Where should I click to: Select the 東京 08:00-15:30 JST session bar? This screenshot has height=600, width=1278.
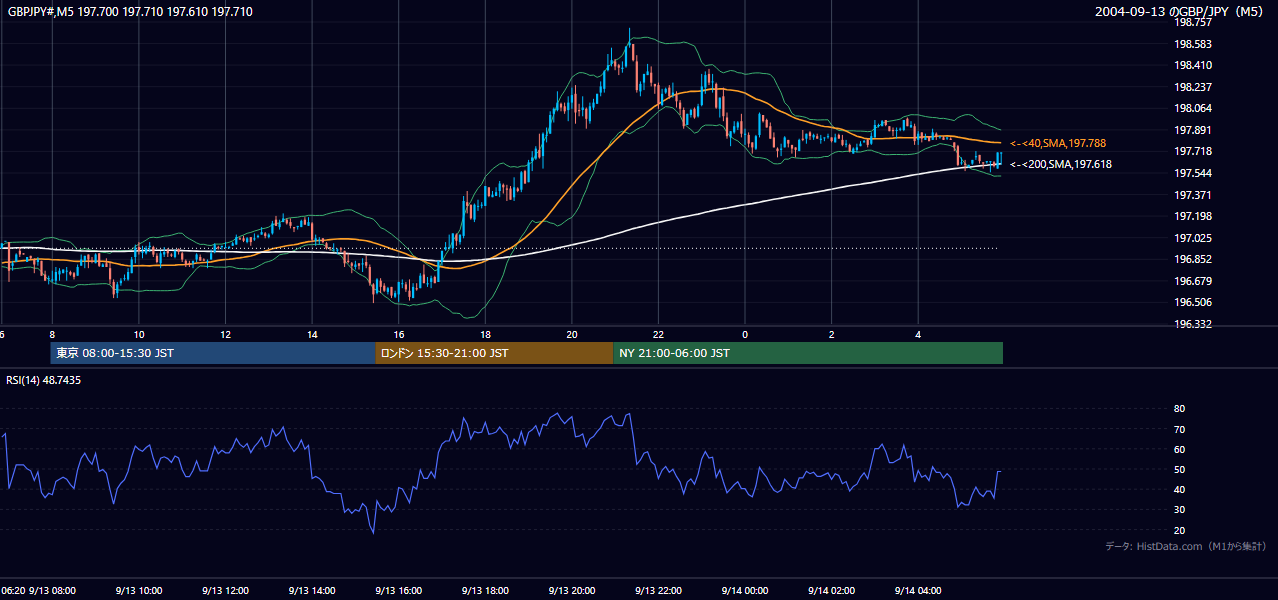pos(213,353)
